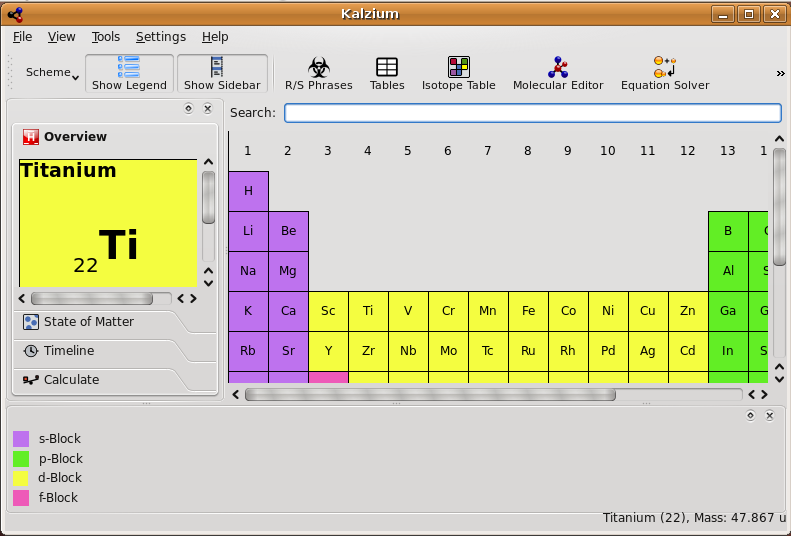This screenshot has height=536, width=791.
Task: Select Lithium (Li) element
Action: coord(248,231)
